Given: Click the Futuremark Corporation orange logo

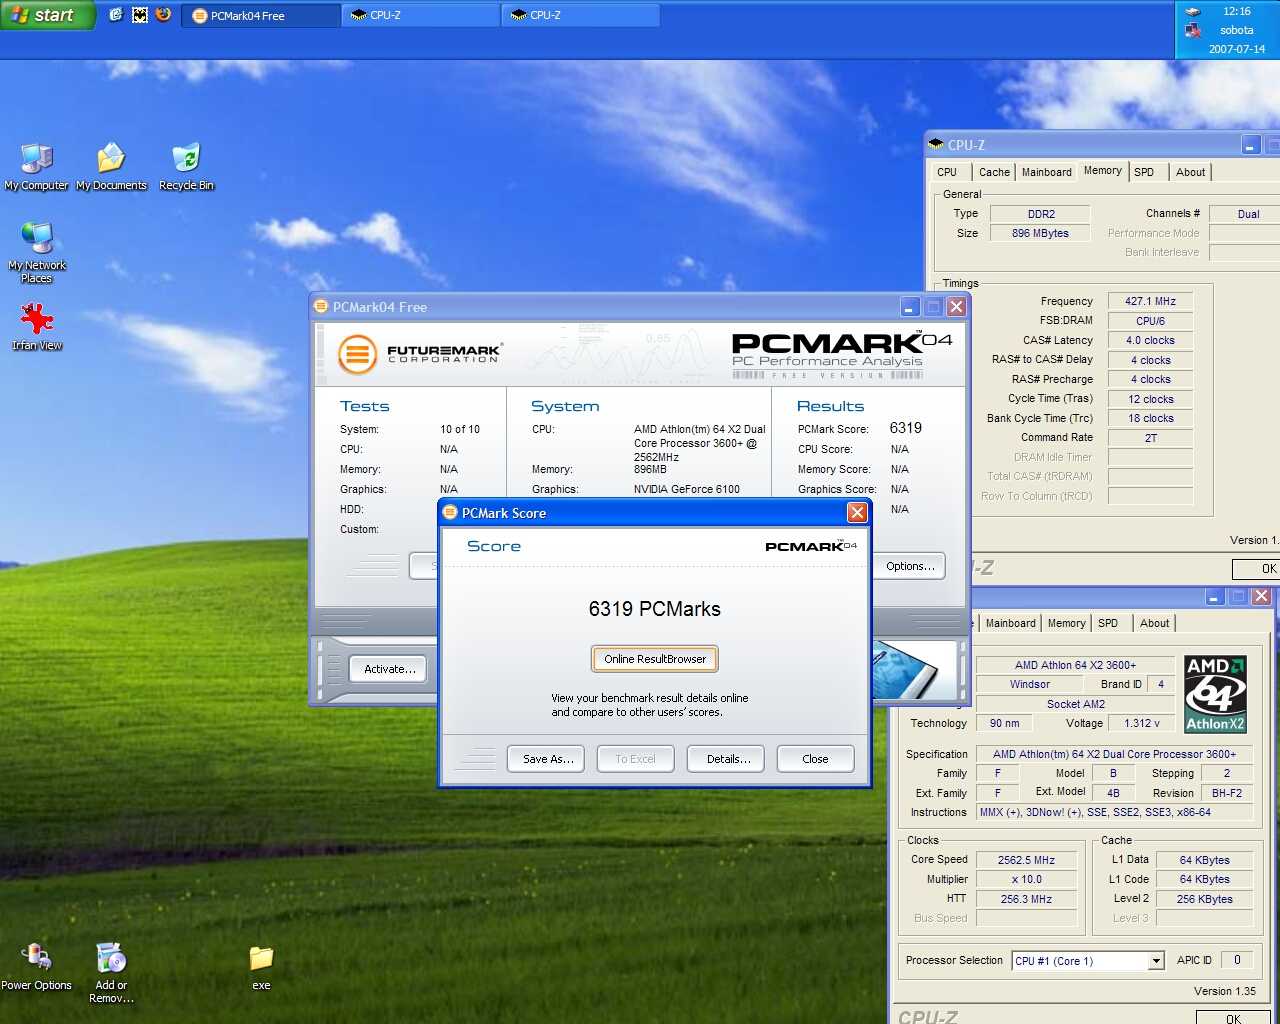Looking at the screenshot, I should click(357, 354).
